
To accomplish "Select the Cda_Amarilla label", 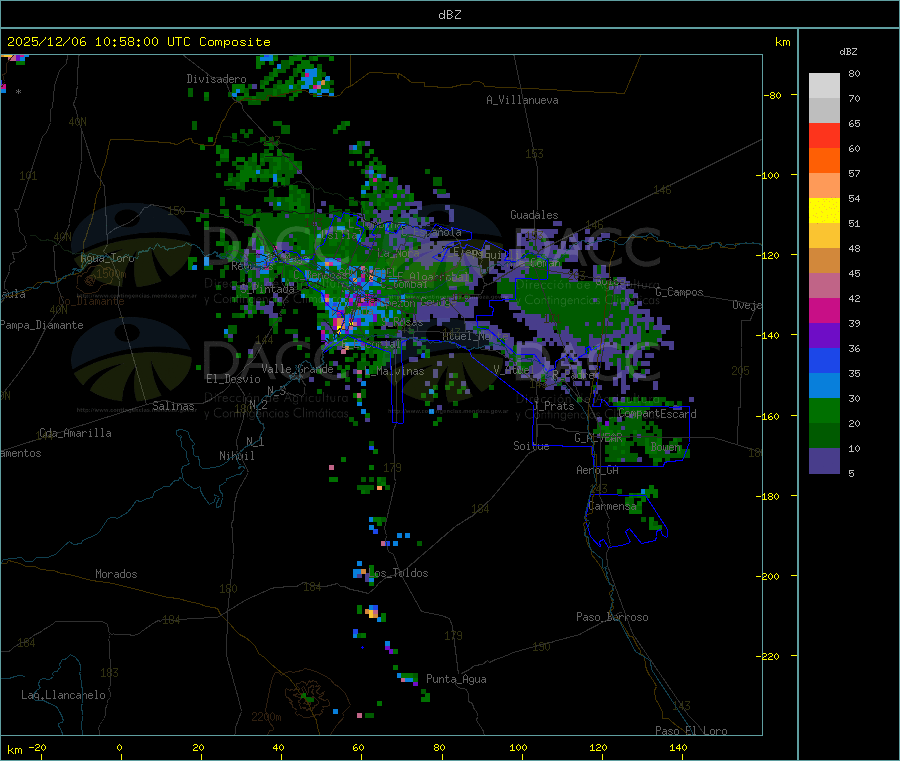I will [75, 433].
